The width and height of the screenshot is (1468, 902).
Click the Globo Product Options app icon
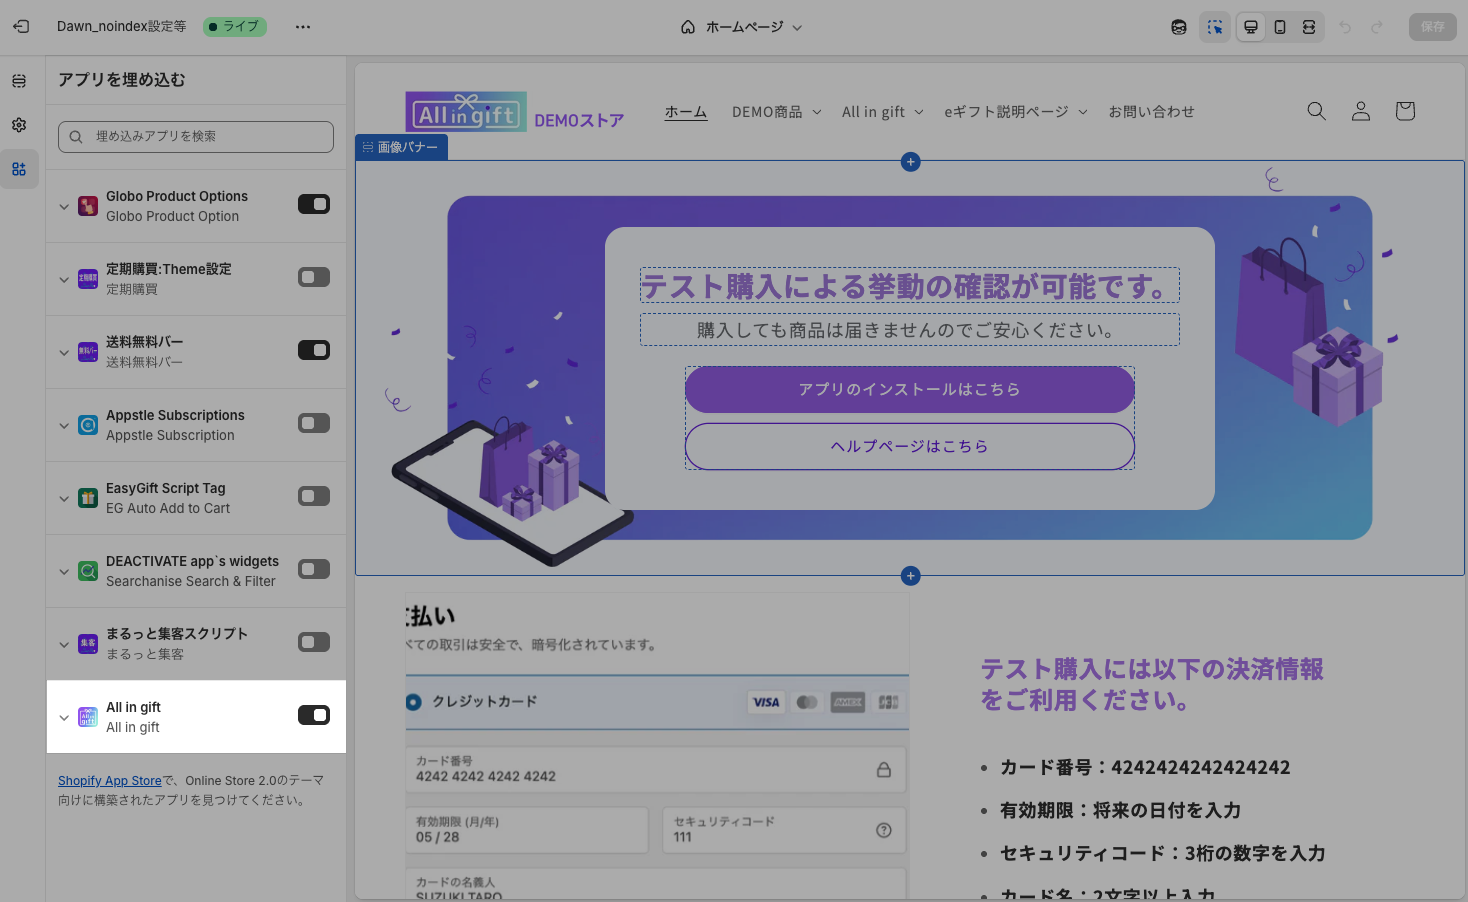click(88, 206)
